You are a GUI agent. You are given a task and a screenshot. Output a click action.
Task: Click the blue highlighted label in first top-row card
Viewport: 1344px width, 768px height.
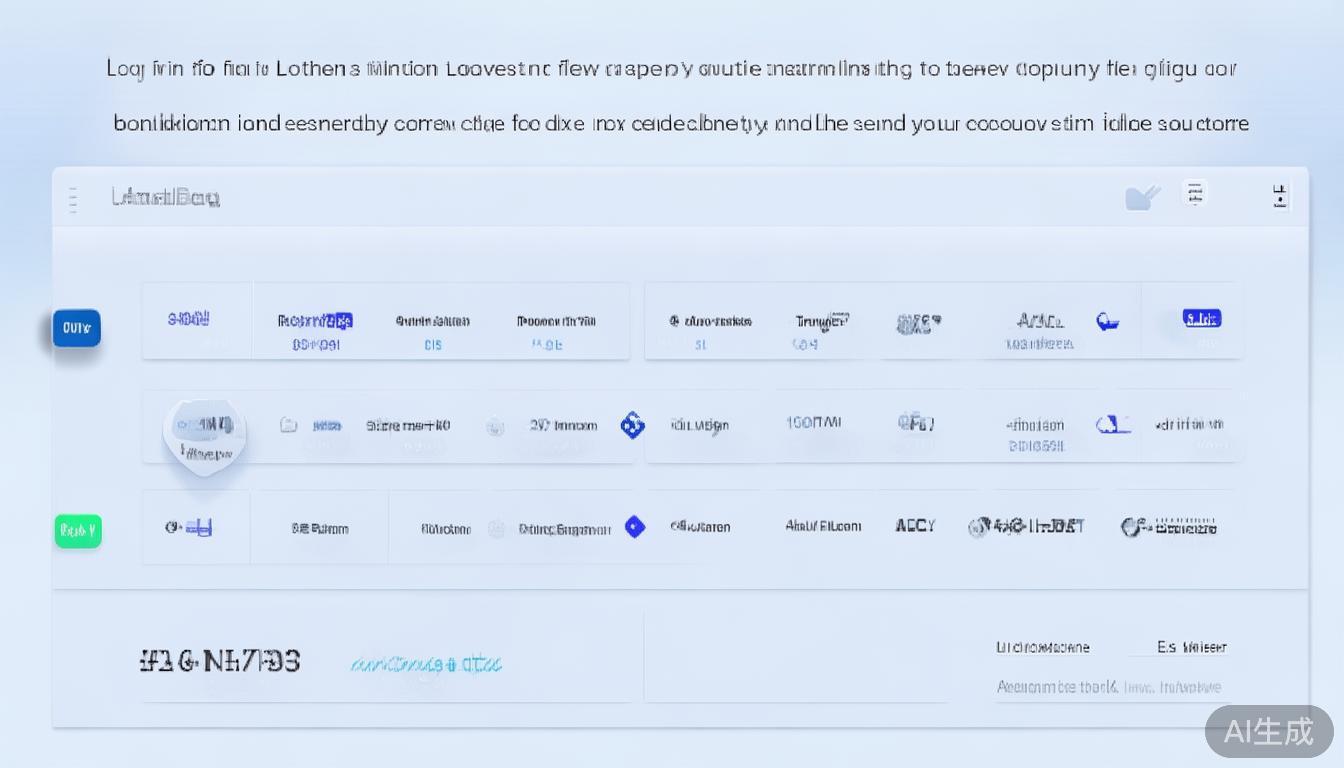coord(315,321)
